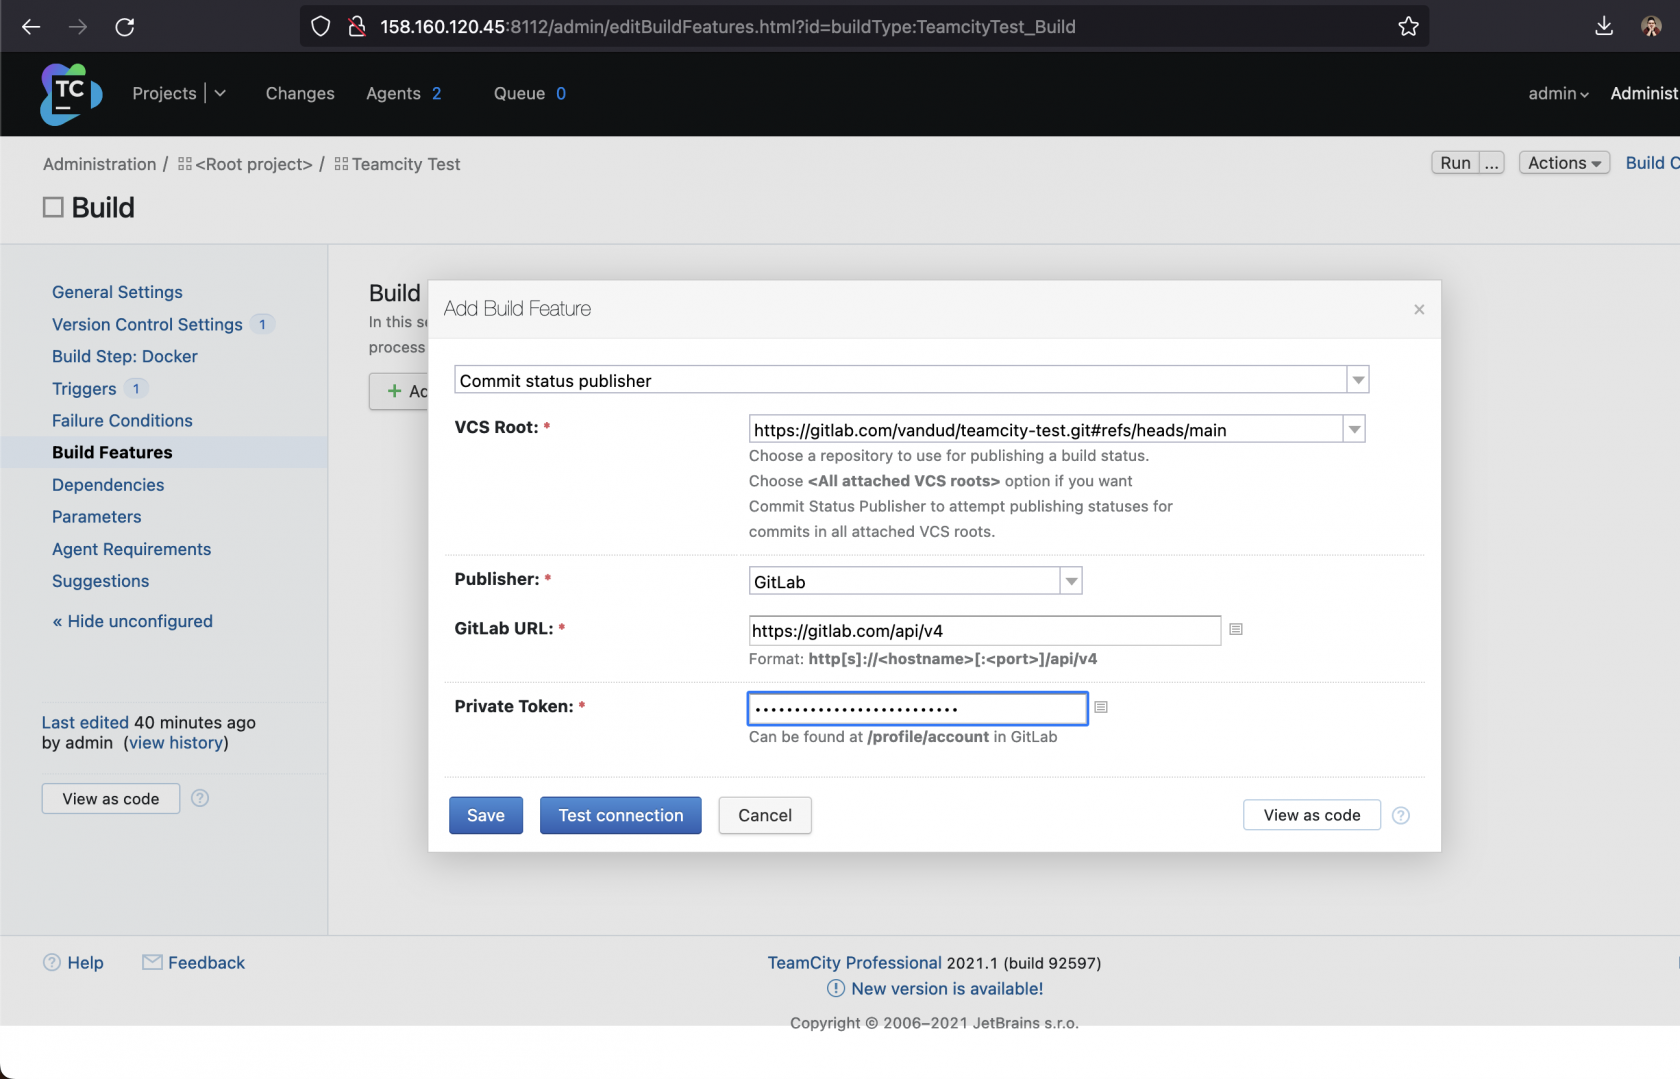Viewport: 1680px width, 1079px height.
Task: Open build Queue page
Action: point(530,93)
